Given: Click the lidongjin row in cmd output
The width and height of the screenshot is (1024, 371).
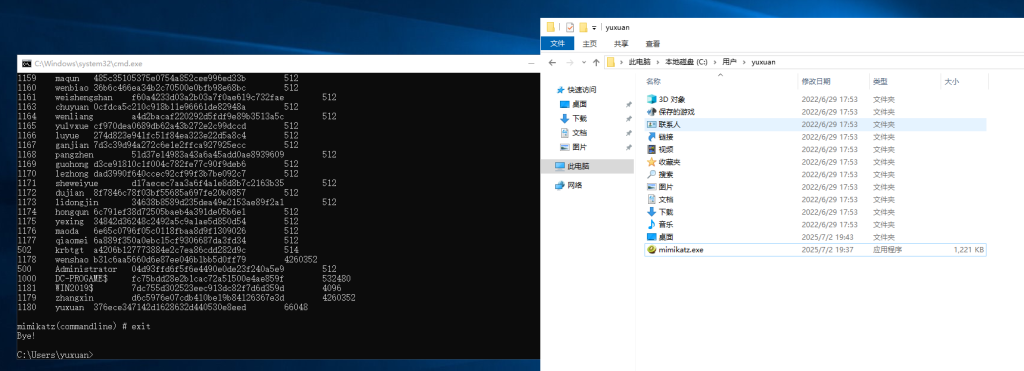Looking at the screenshot, I should [x=176, y=202].
